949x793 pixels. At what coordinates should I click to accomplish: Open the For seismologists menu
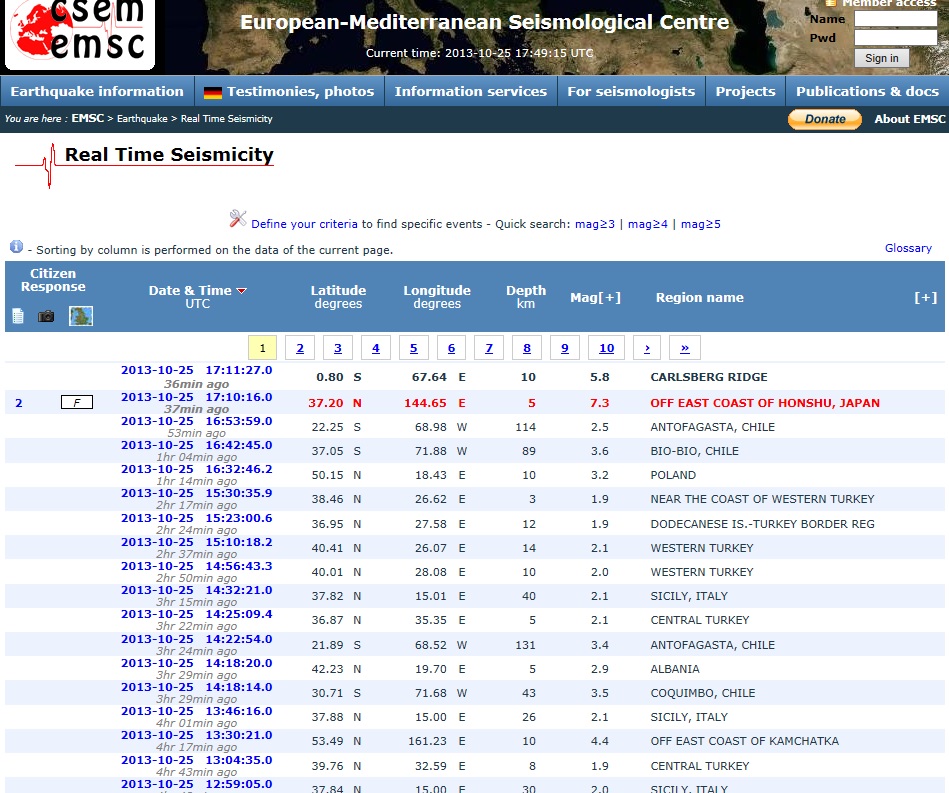point(631,91)
